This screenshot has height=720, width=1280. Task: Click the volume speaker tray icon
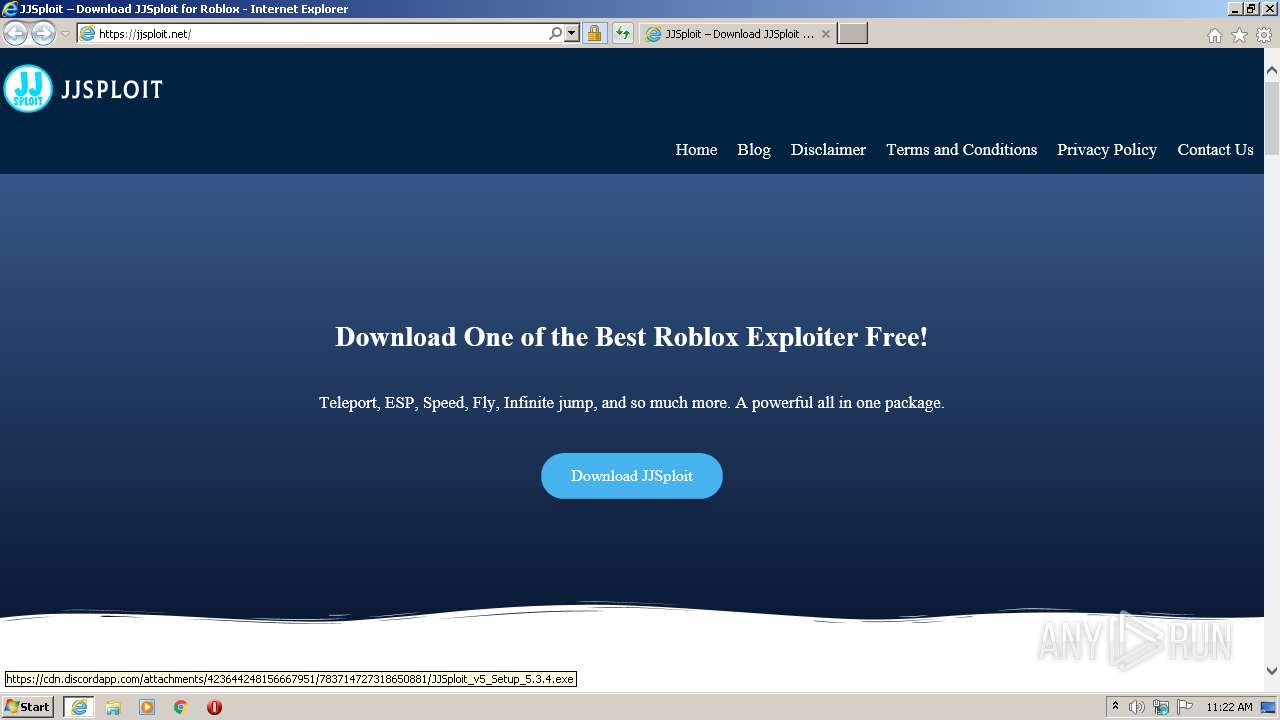[x=1137, y=707]
